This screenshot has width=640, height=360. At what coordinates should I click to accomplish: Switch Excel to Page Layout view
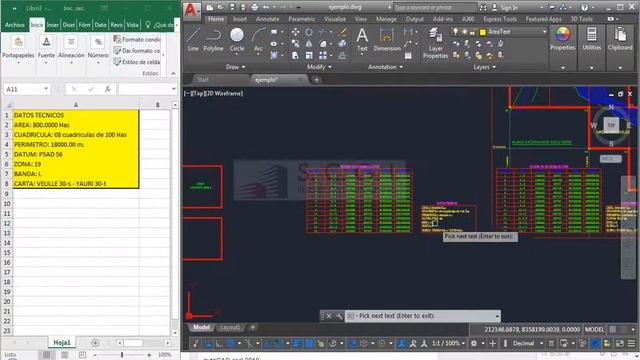[64, 355]
